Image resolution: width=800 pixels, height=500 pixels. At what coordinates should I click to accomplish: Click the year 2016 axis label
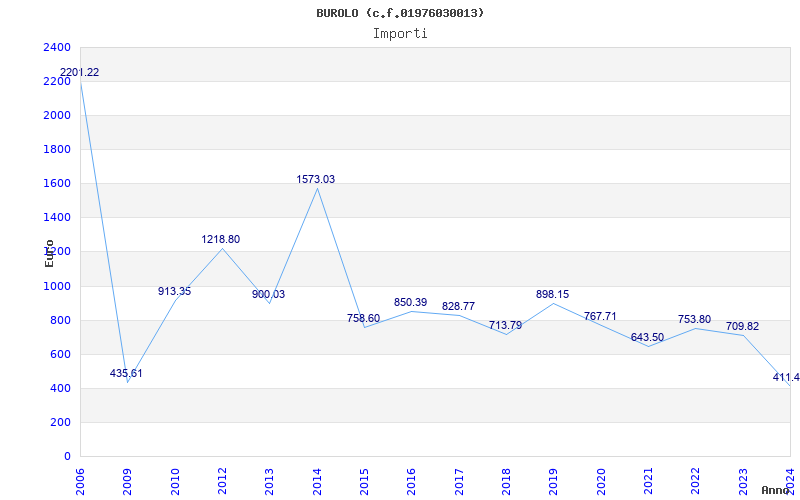412,481
